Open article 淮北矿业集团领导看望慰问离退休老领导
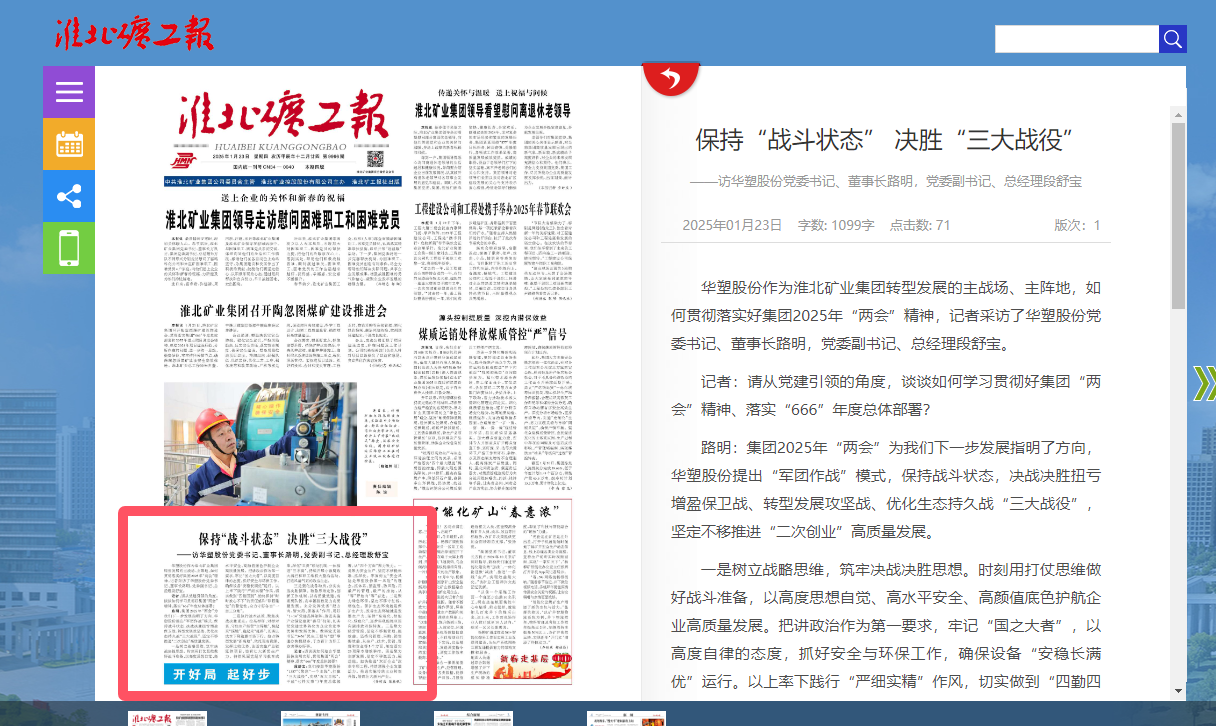This screenshot has height=726, width=1216. click(492, 109)
